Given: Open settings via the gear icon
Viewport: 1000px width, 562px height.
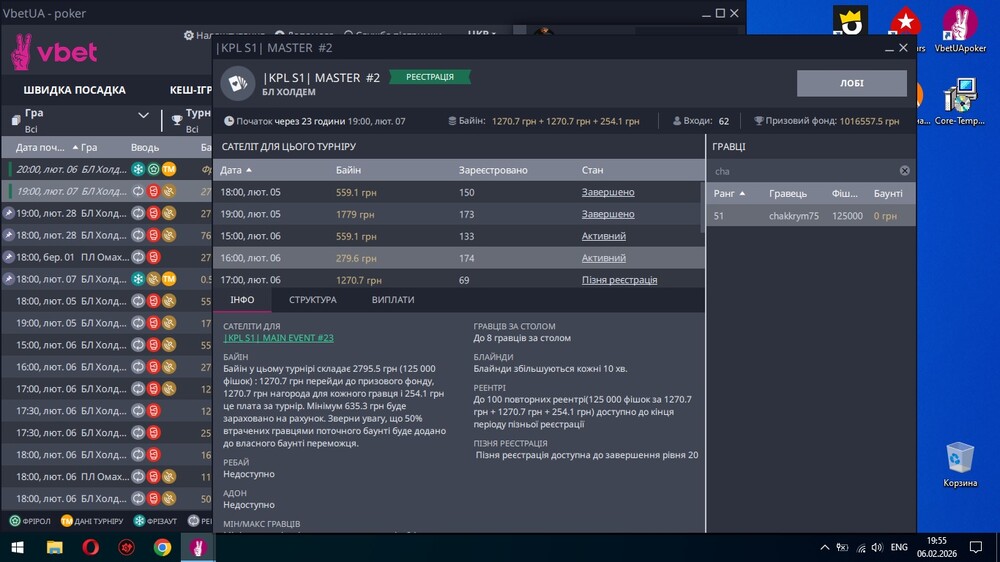Looking at the screenshot, I should coord(188,35).
